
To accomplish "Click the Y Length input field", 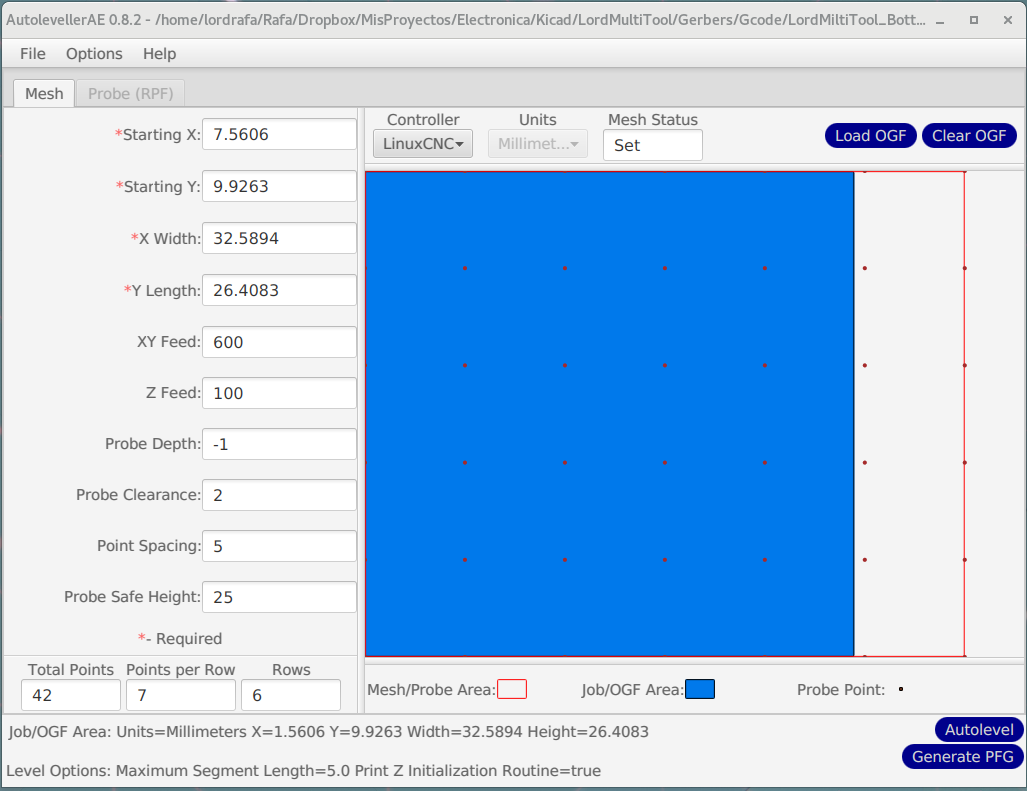I will (279, 291).
